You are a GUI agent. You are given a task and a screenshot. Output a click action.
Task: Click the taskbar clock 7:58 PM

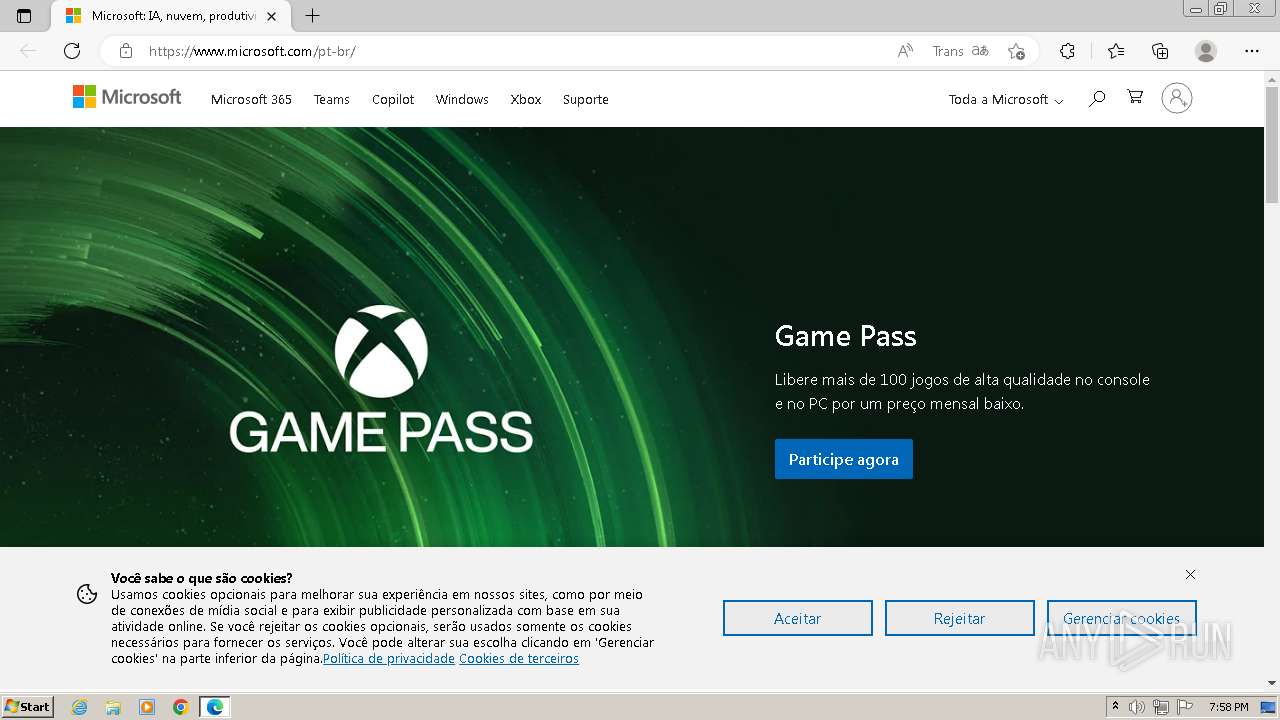coord(1228,707)
